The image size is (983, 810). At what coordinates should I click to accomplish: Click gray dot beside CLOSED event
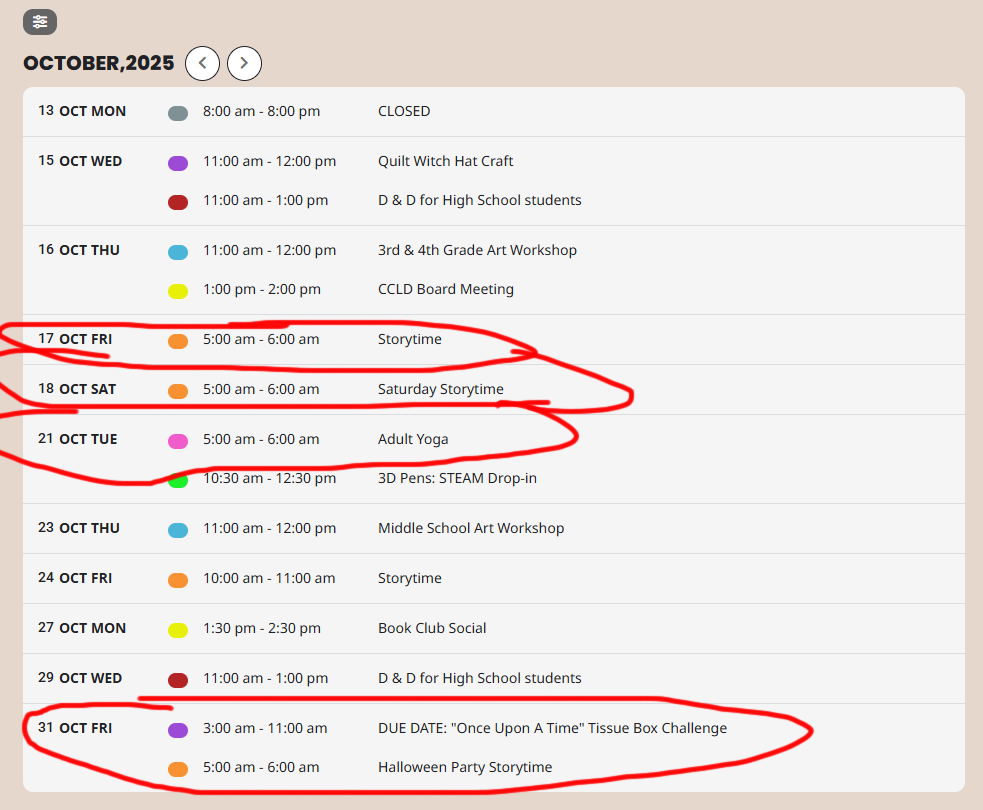click(178, 113)
